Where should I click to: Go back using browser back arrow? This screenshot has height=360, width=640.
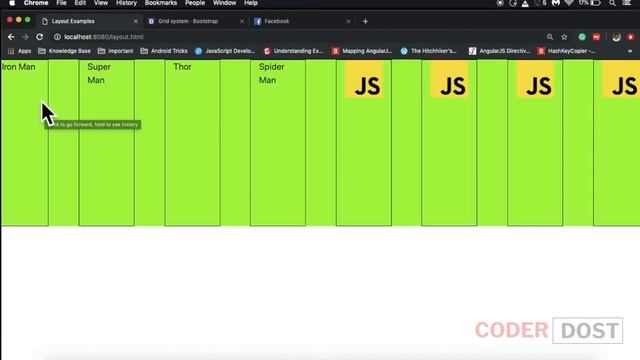coord(11,37)
